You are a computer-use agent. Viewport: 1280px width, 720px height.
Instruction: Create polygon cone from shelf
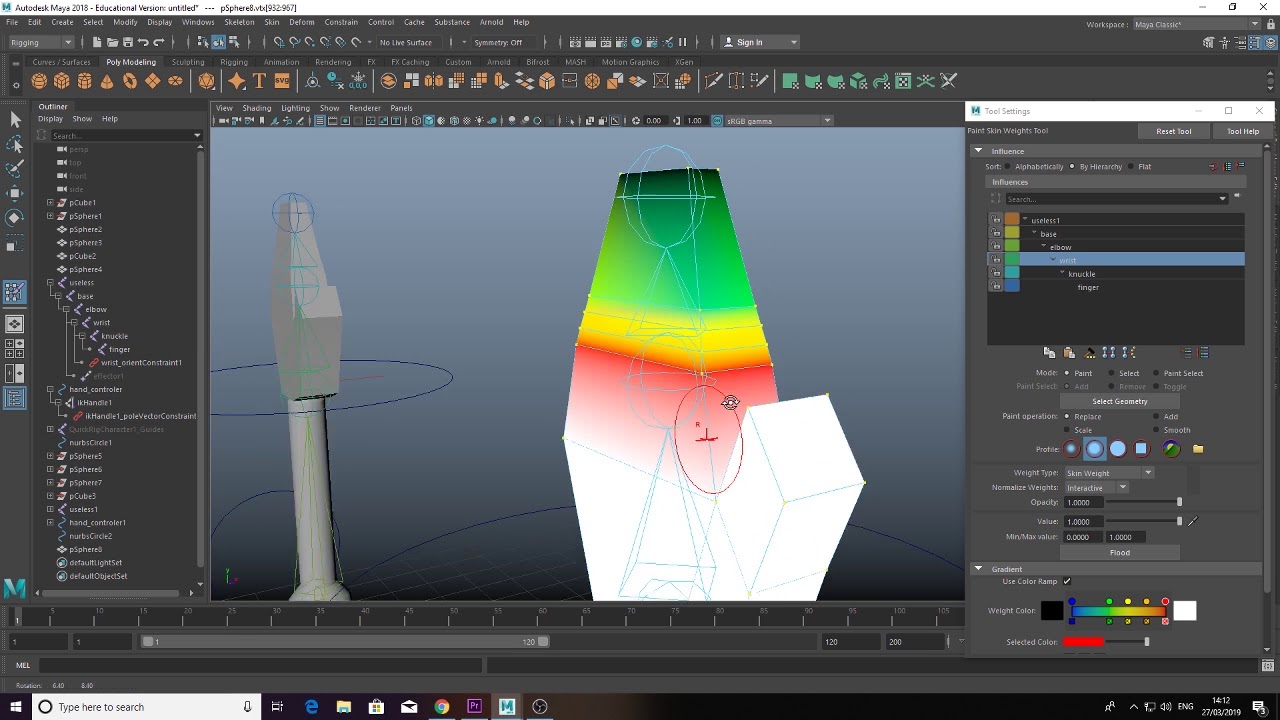pyautogui.click(x=107, y=81)
